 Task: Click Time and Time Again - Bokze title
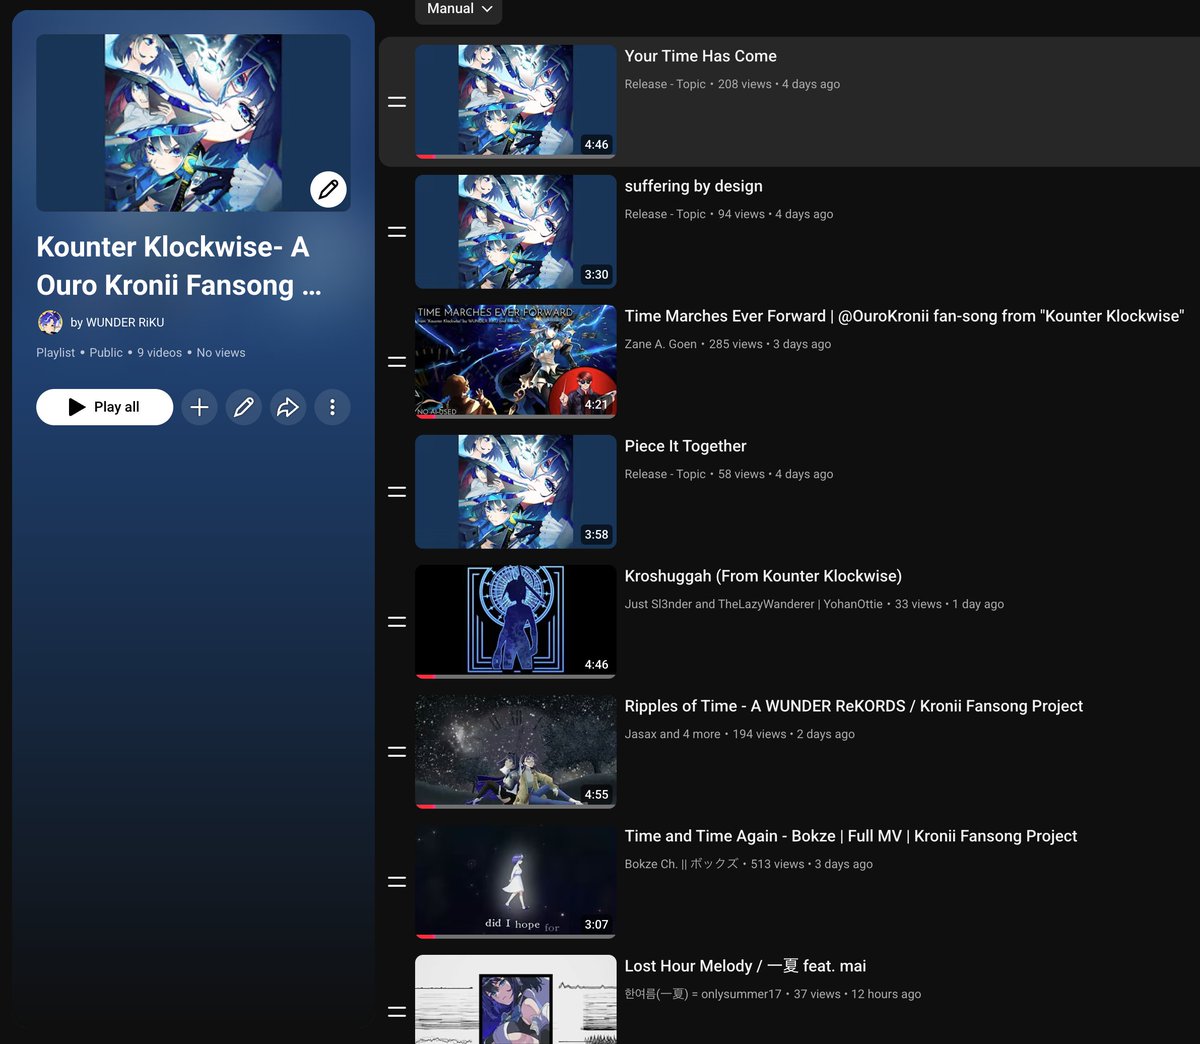(851, 836)
